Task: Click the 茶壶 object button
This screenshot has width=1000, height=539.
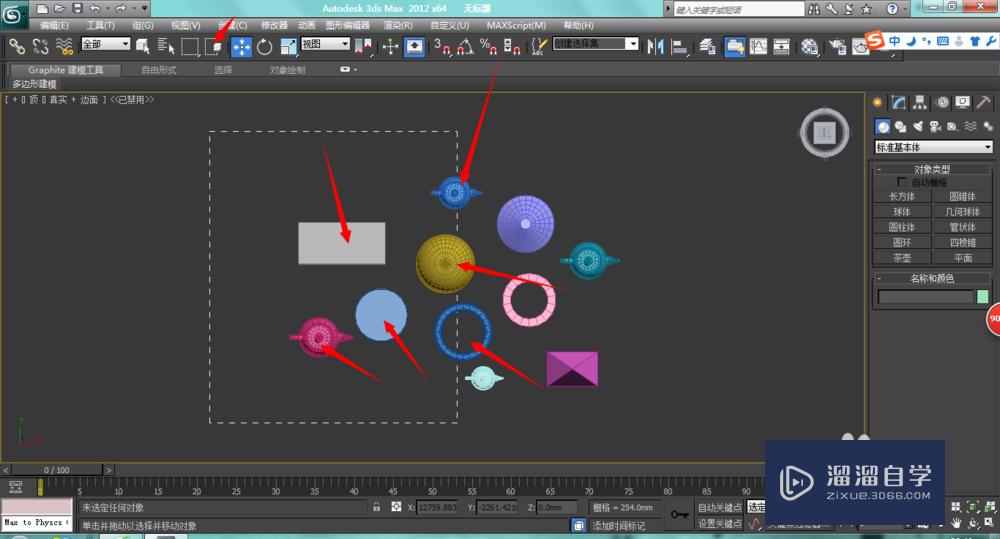Action: point(901,258)
